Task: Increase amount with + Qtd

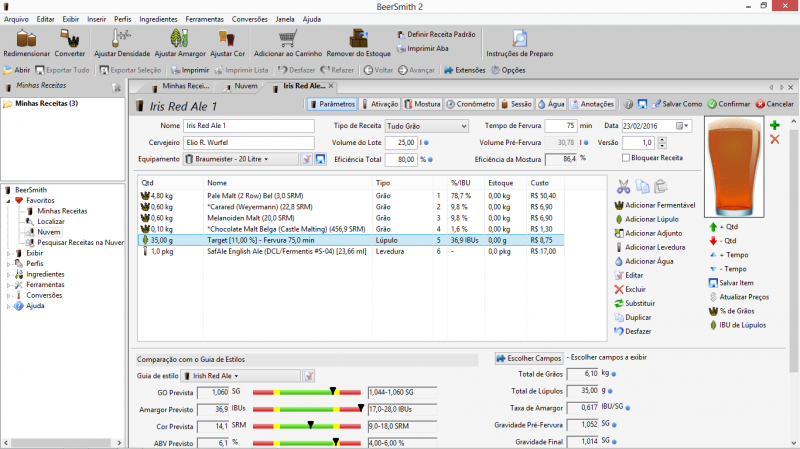Action: [x=723, y=227]
